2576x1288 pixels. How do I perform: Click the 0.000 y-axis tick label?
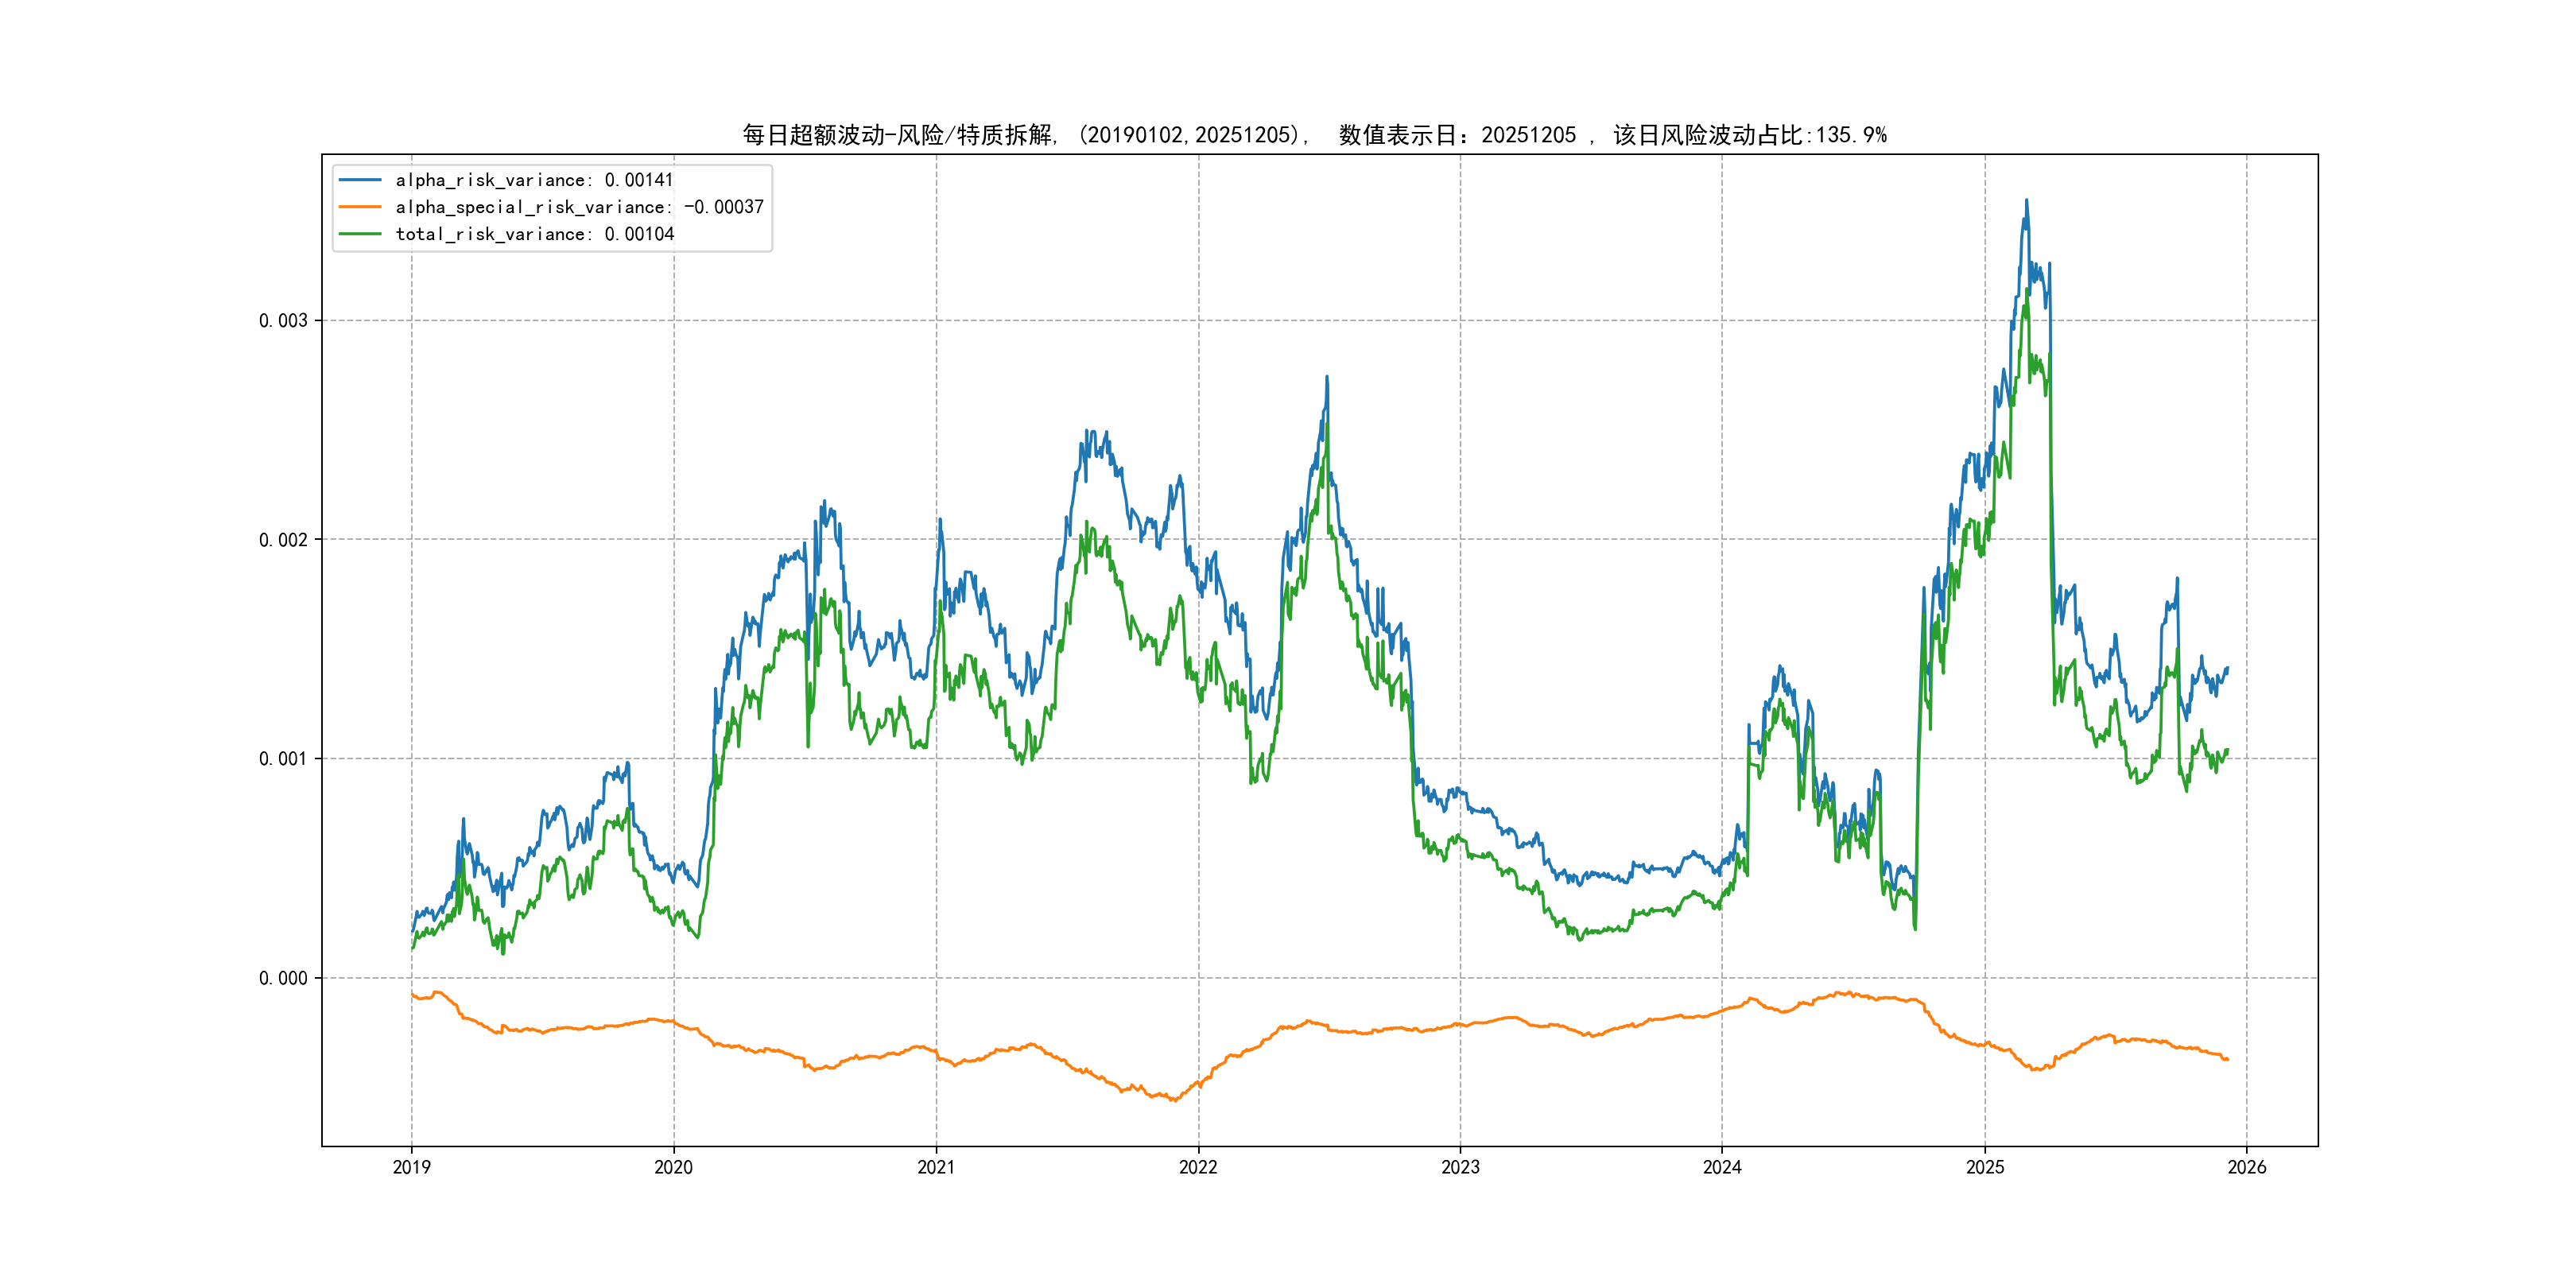[x=283, y=978]
